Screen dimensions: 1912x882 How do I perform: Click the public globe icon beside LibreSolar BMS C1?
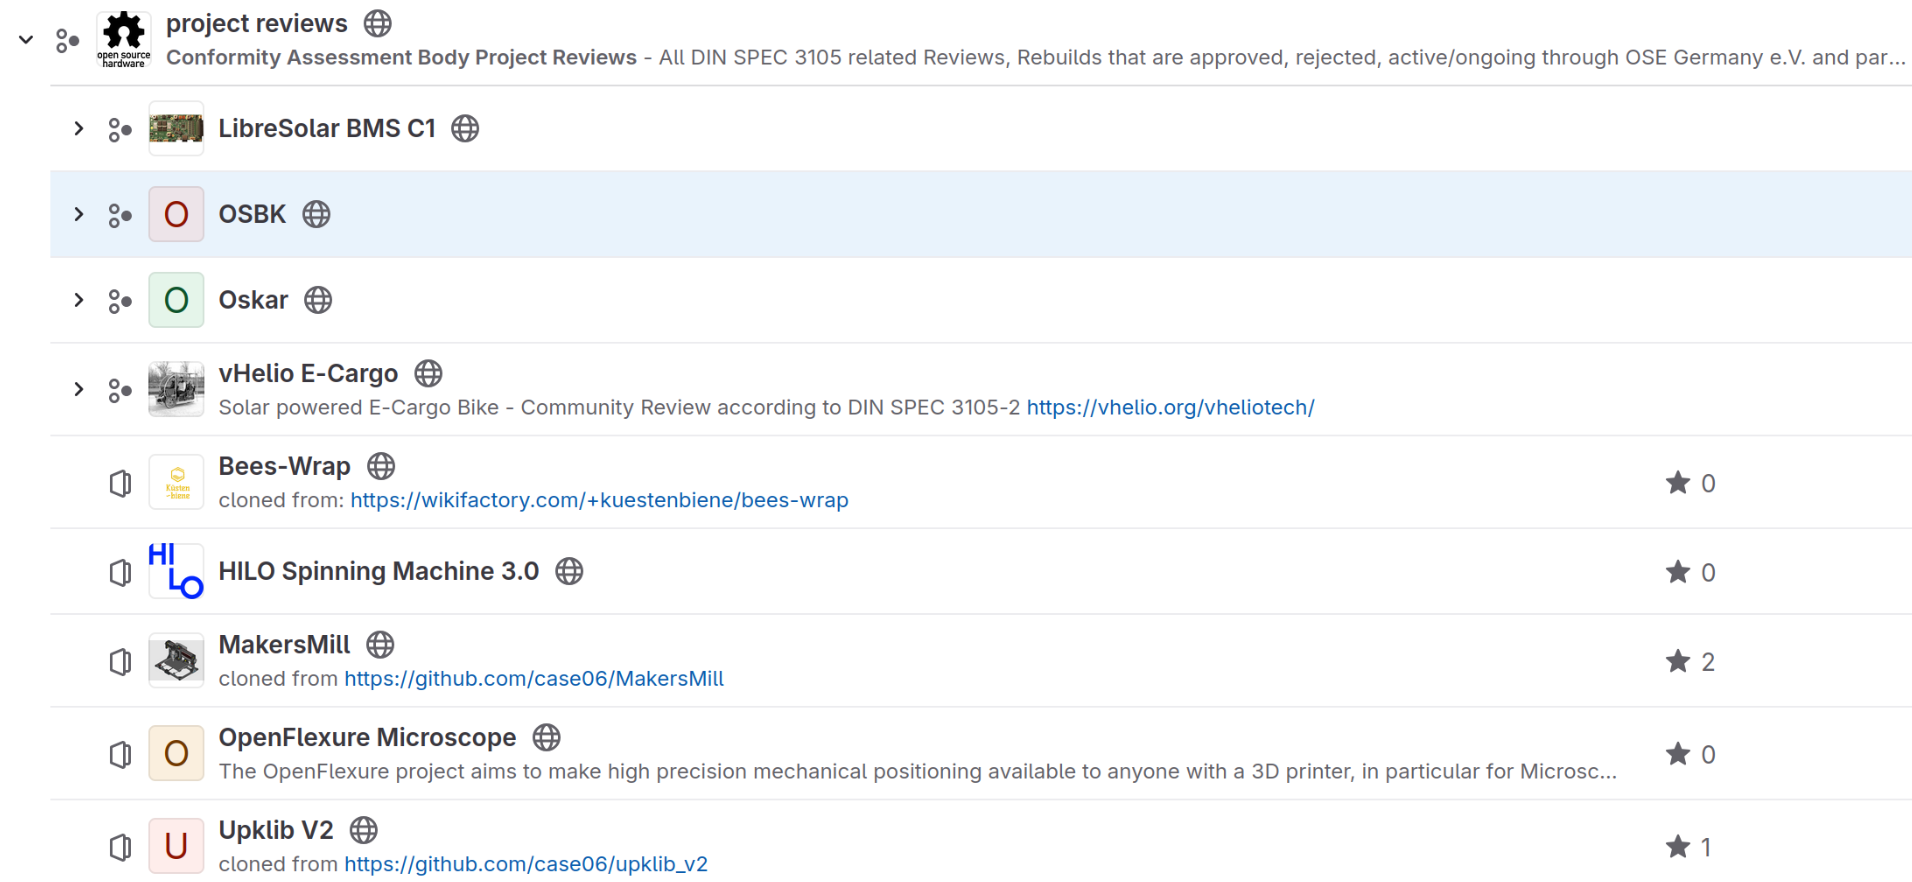click(465, 128)
